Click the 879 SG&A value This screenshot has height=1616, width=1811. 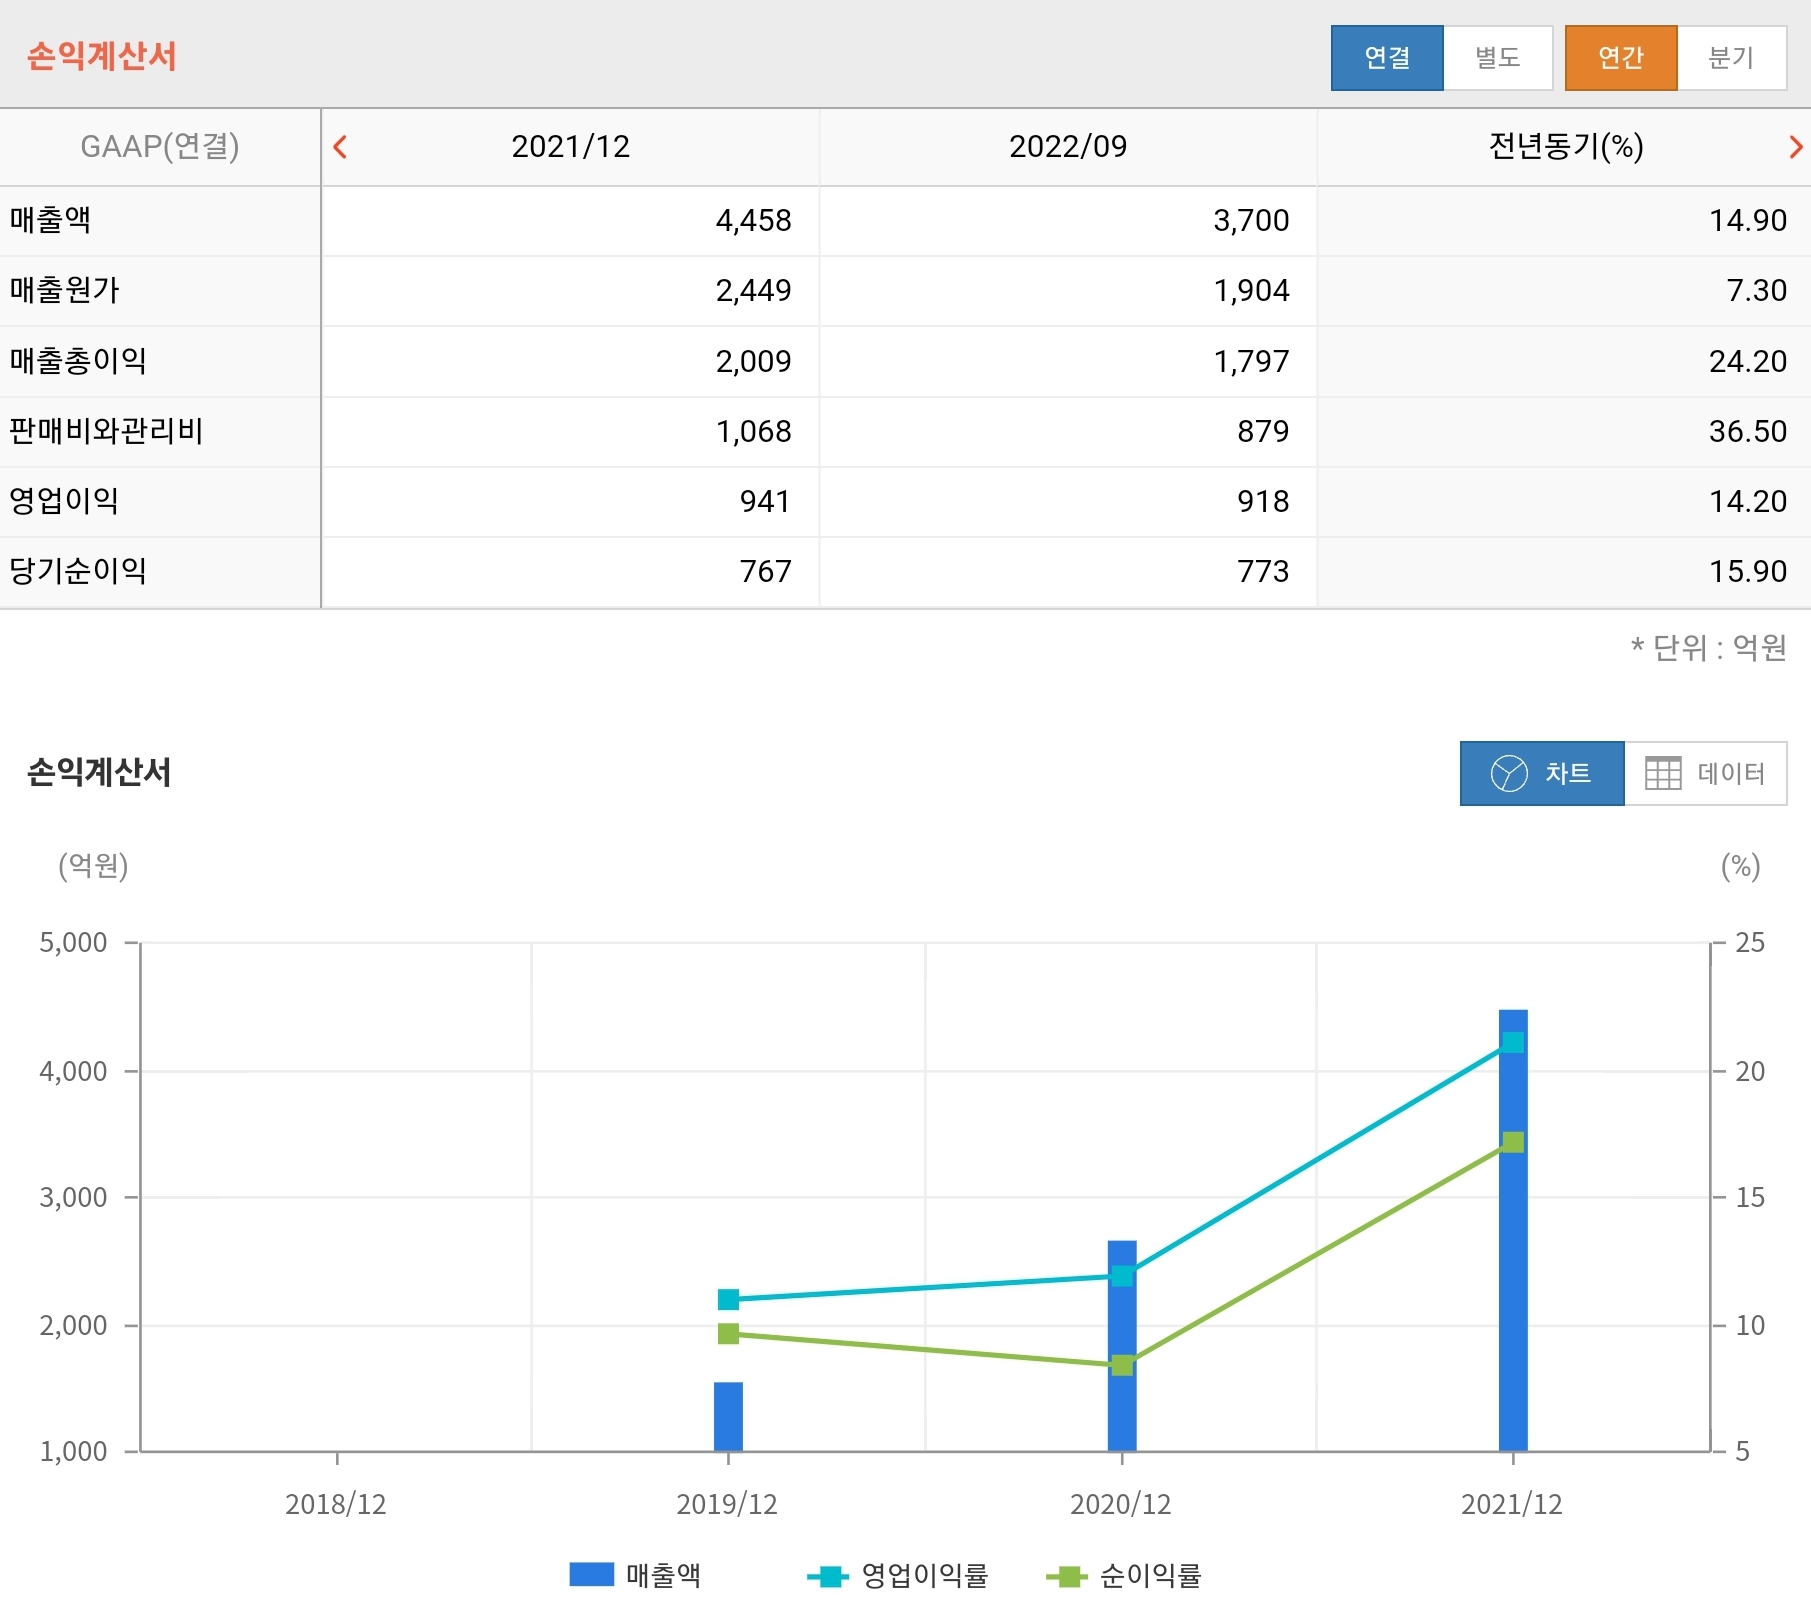tap(1263, 431)
